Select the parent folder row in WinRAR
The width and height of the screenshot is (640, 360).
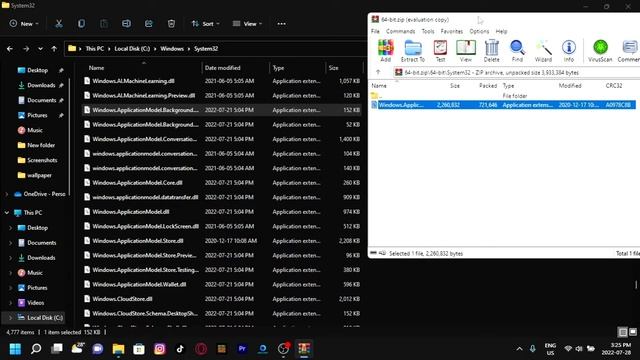click(x=503, y=96)
